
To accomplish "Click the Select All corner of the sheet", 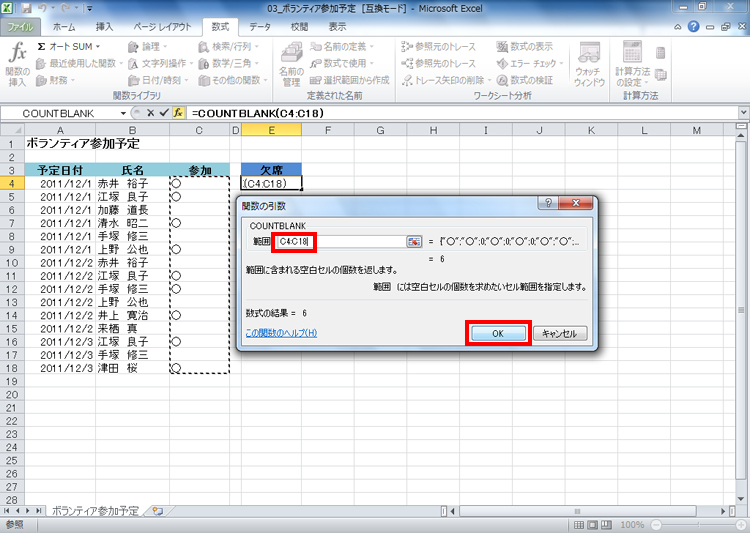I will (12, 130).
